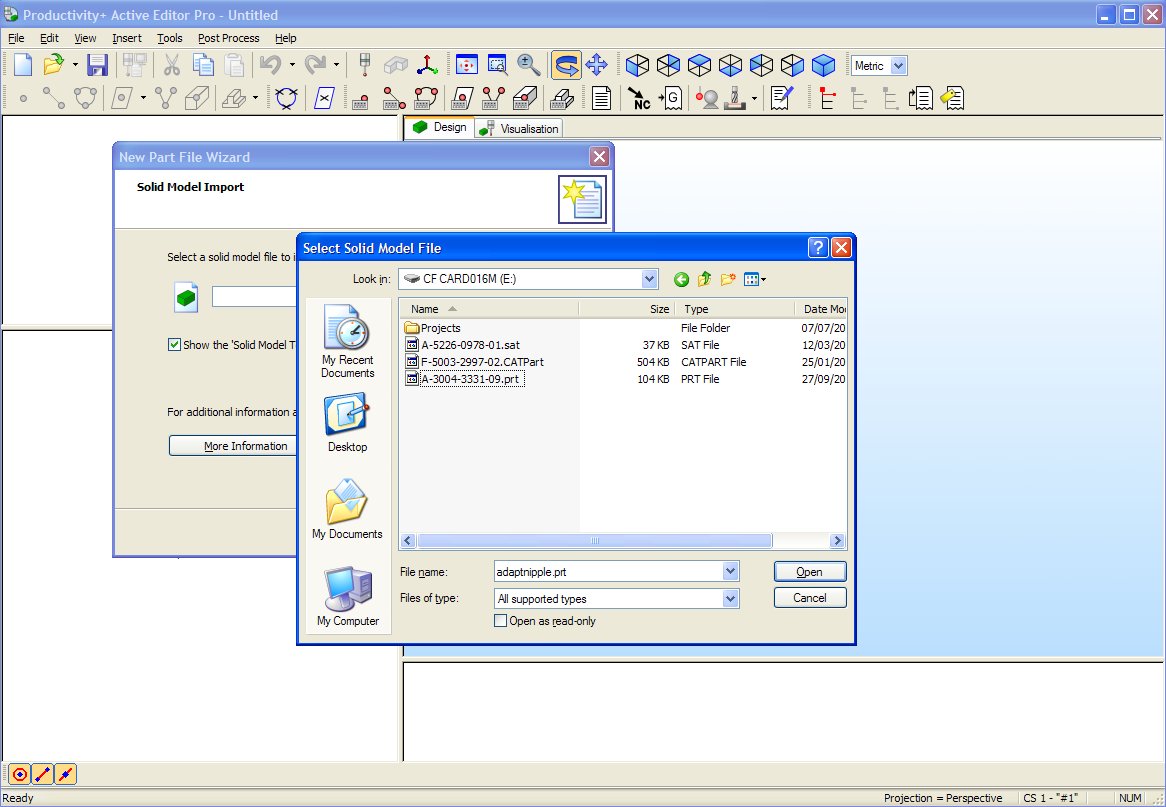Click the solid blue cube view icon
This screenshot has width=1166, height=807.
point(823,66)
